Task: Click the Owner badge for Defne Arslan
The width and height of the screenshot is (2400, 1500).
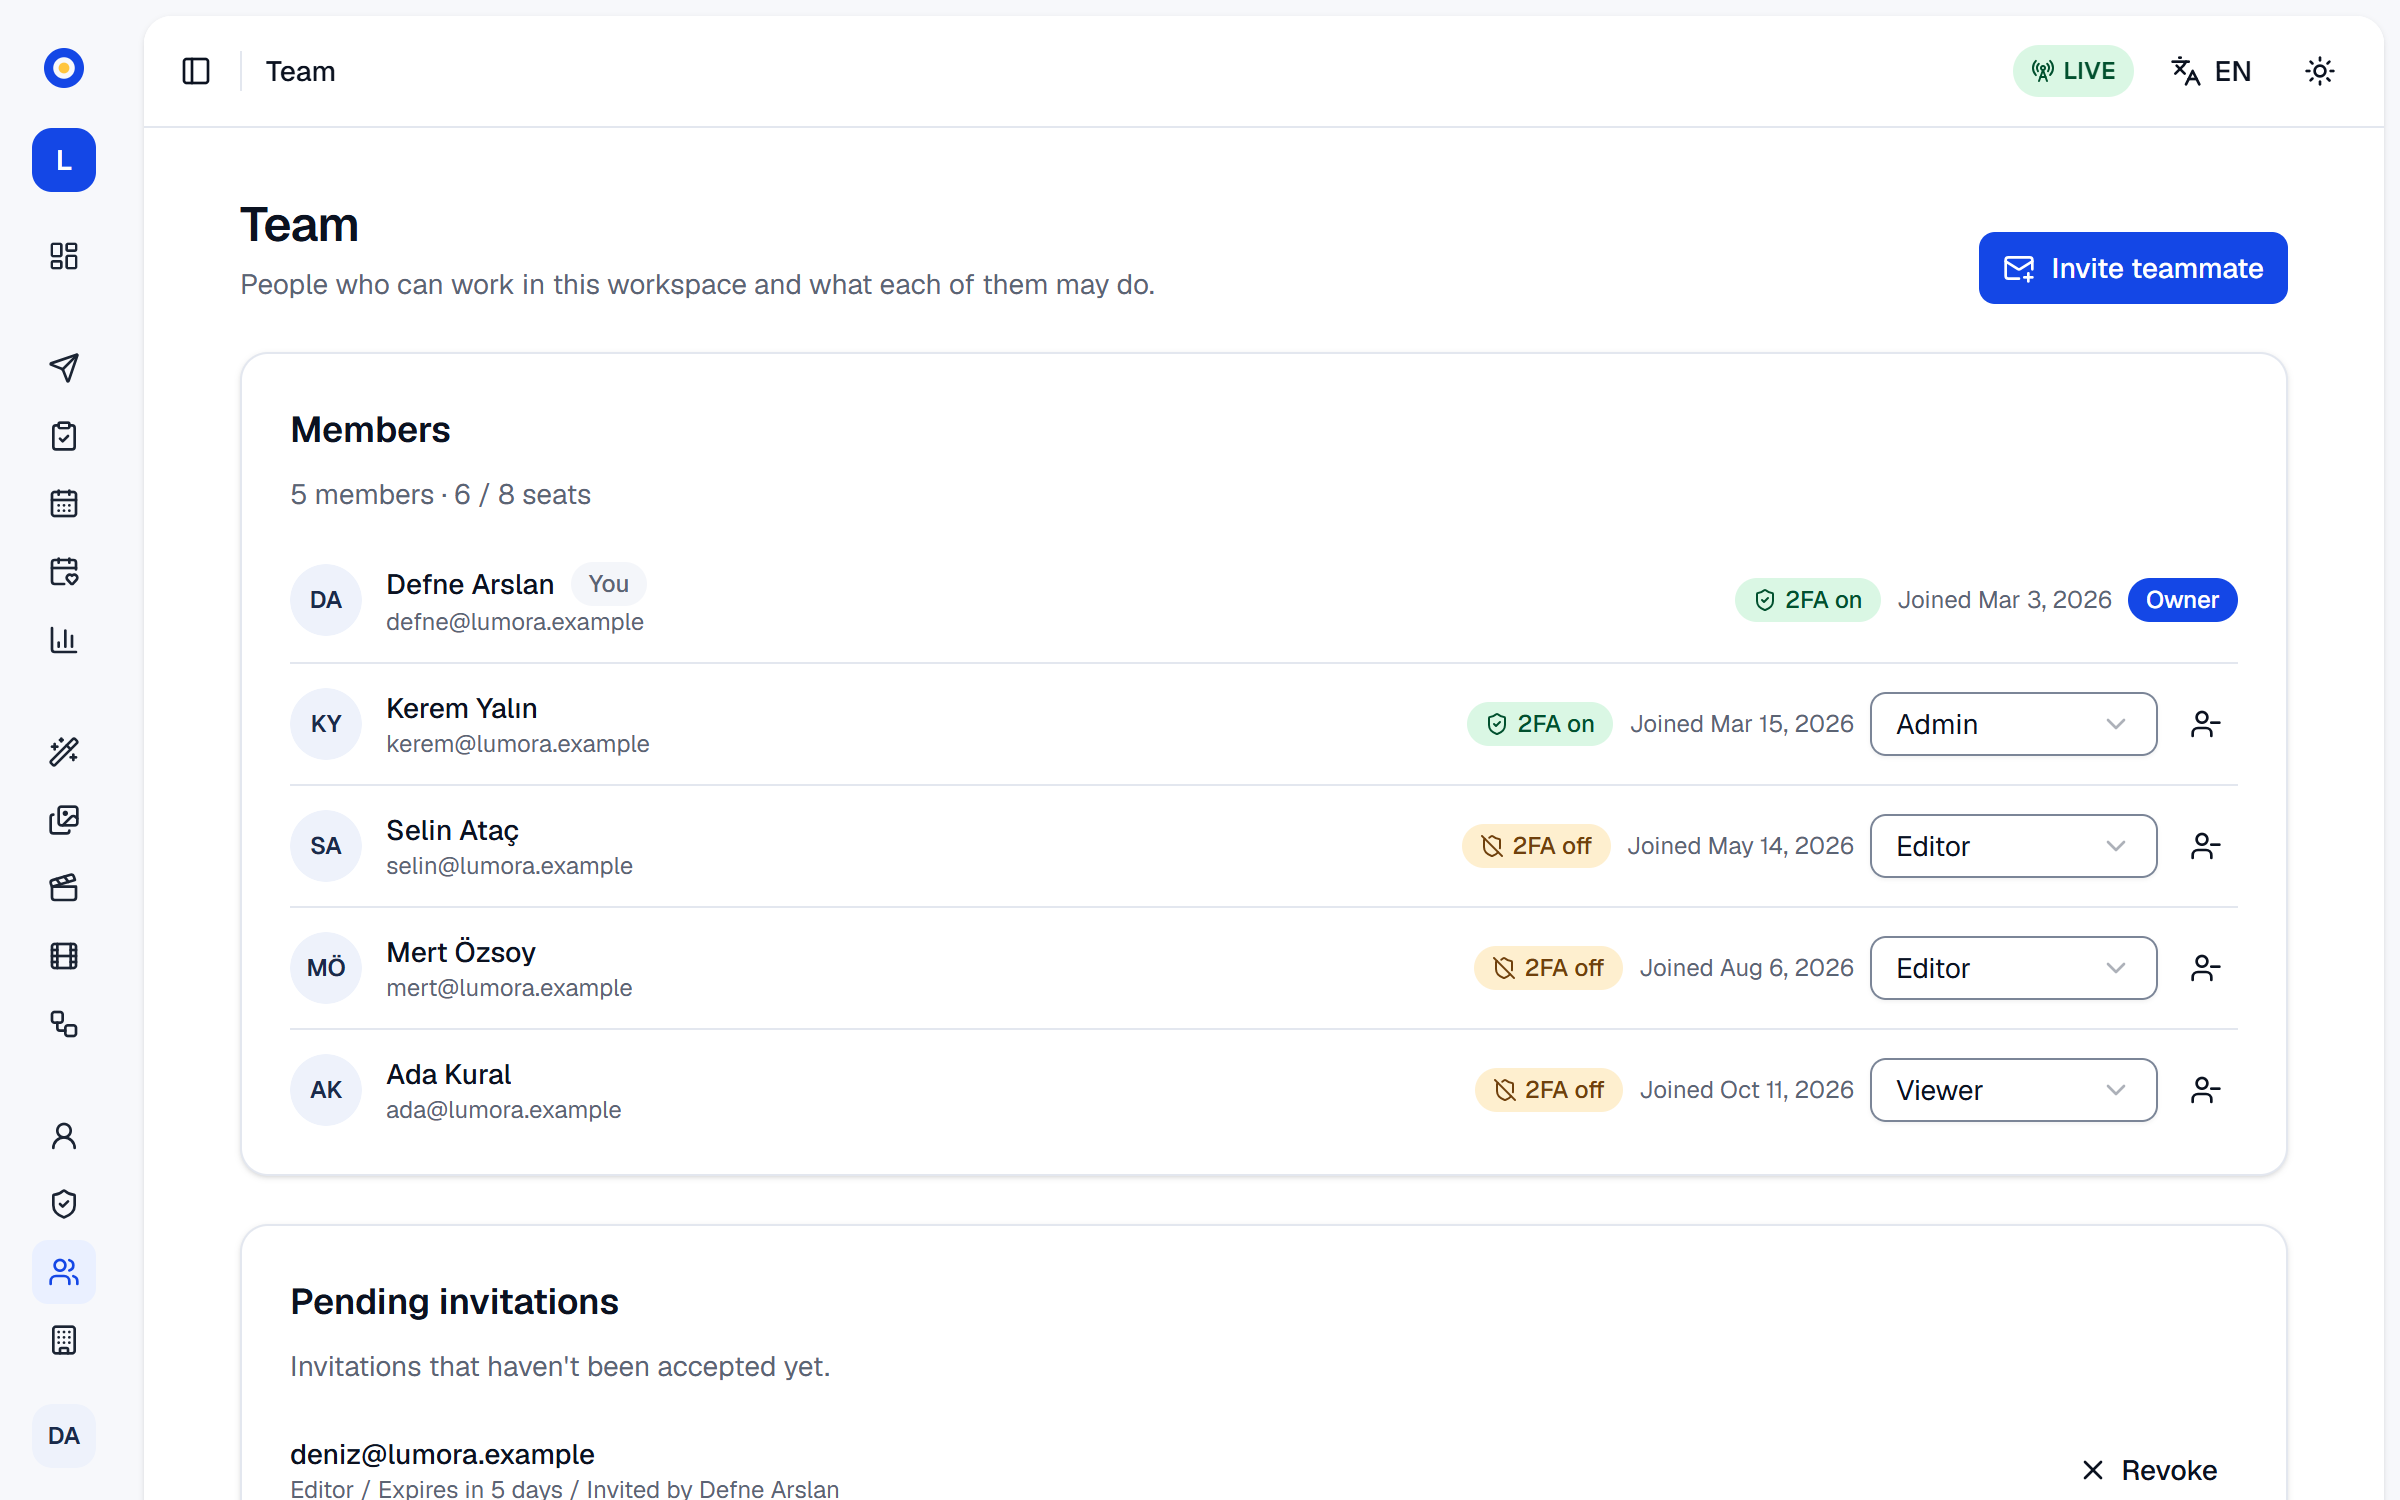Action: point(2182,600)
